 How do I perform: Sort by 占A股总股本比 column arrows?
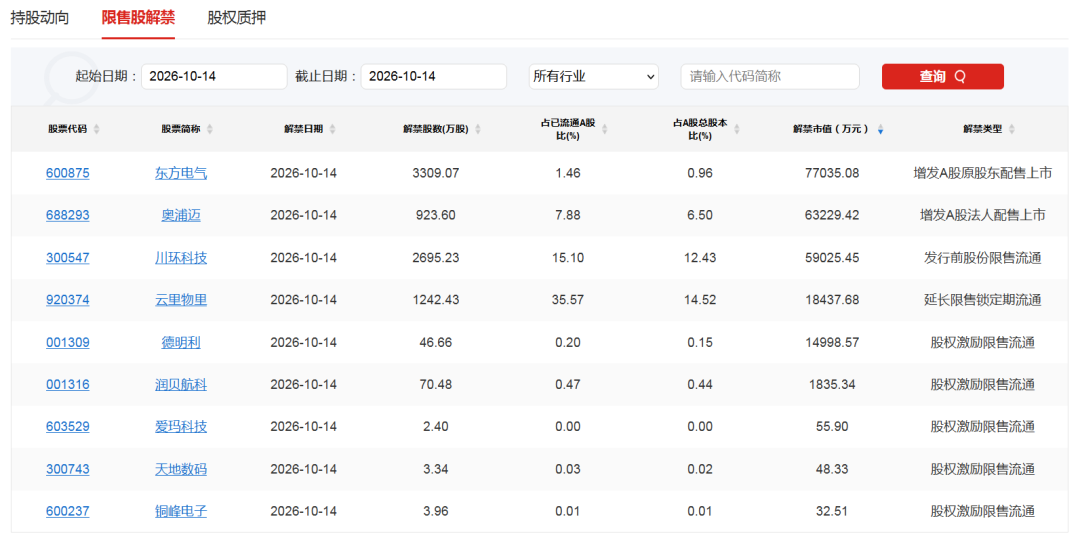pyautogui.click(x=737, y=129)
